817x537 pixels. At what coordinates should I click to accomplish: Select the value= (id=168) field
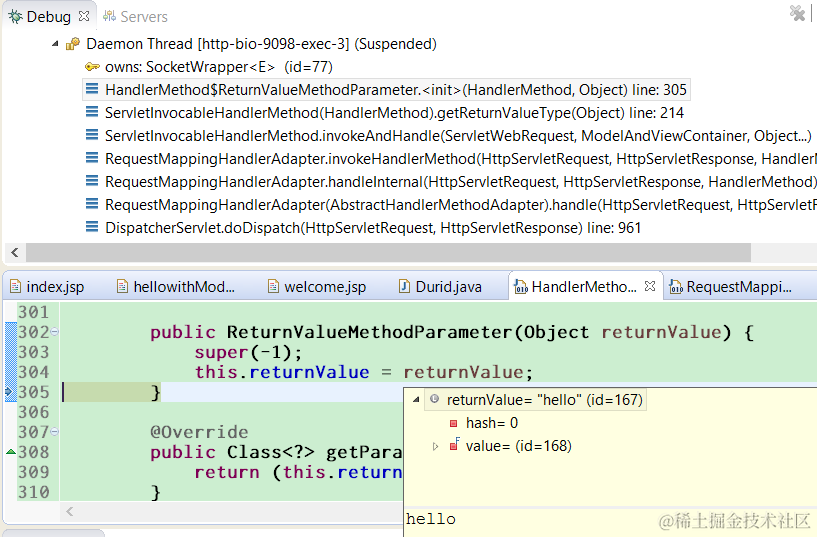pos(518,446)
